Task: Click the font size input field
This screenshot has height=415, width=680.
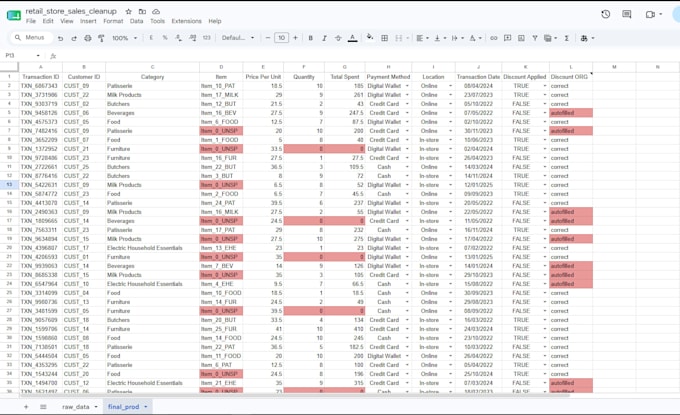Action: [281, 38]
